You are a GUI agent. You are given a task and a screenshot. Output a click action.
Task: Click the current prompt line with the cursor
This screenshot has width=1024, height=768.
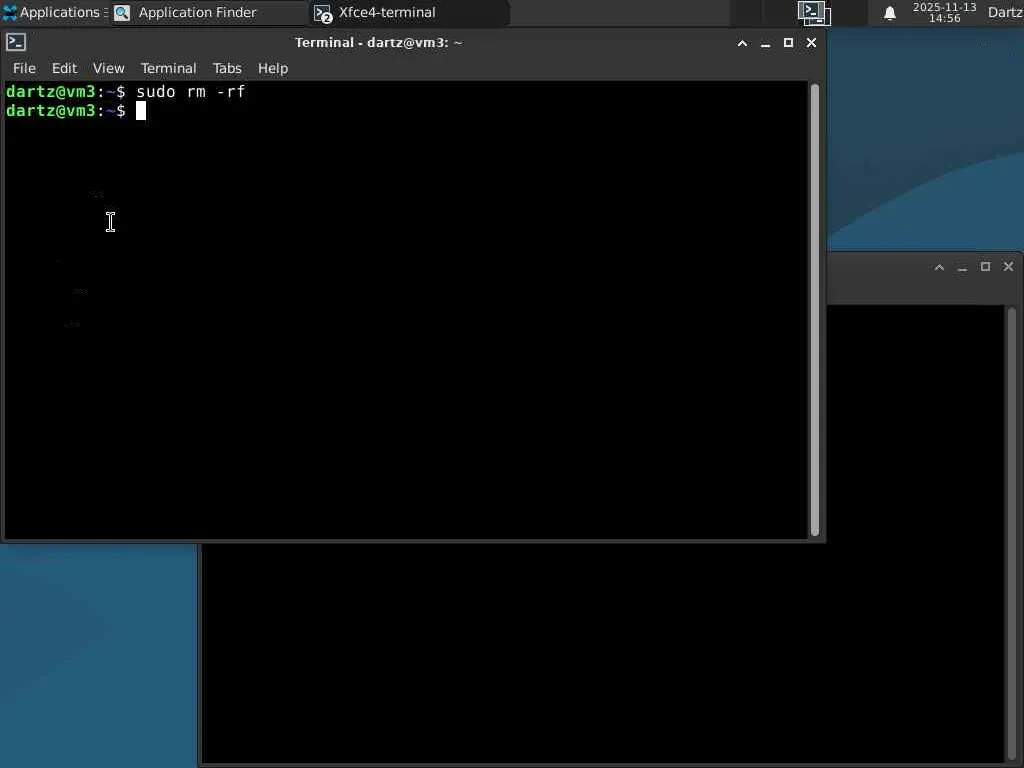coord(76,111)
